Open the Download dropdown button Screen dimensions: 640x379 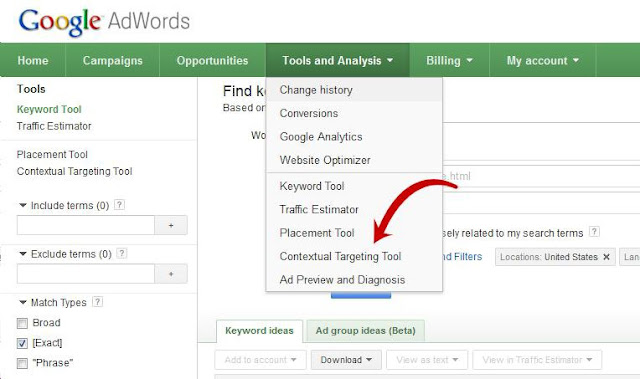[x=346, y=360]
